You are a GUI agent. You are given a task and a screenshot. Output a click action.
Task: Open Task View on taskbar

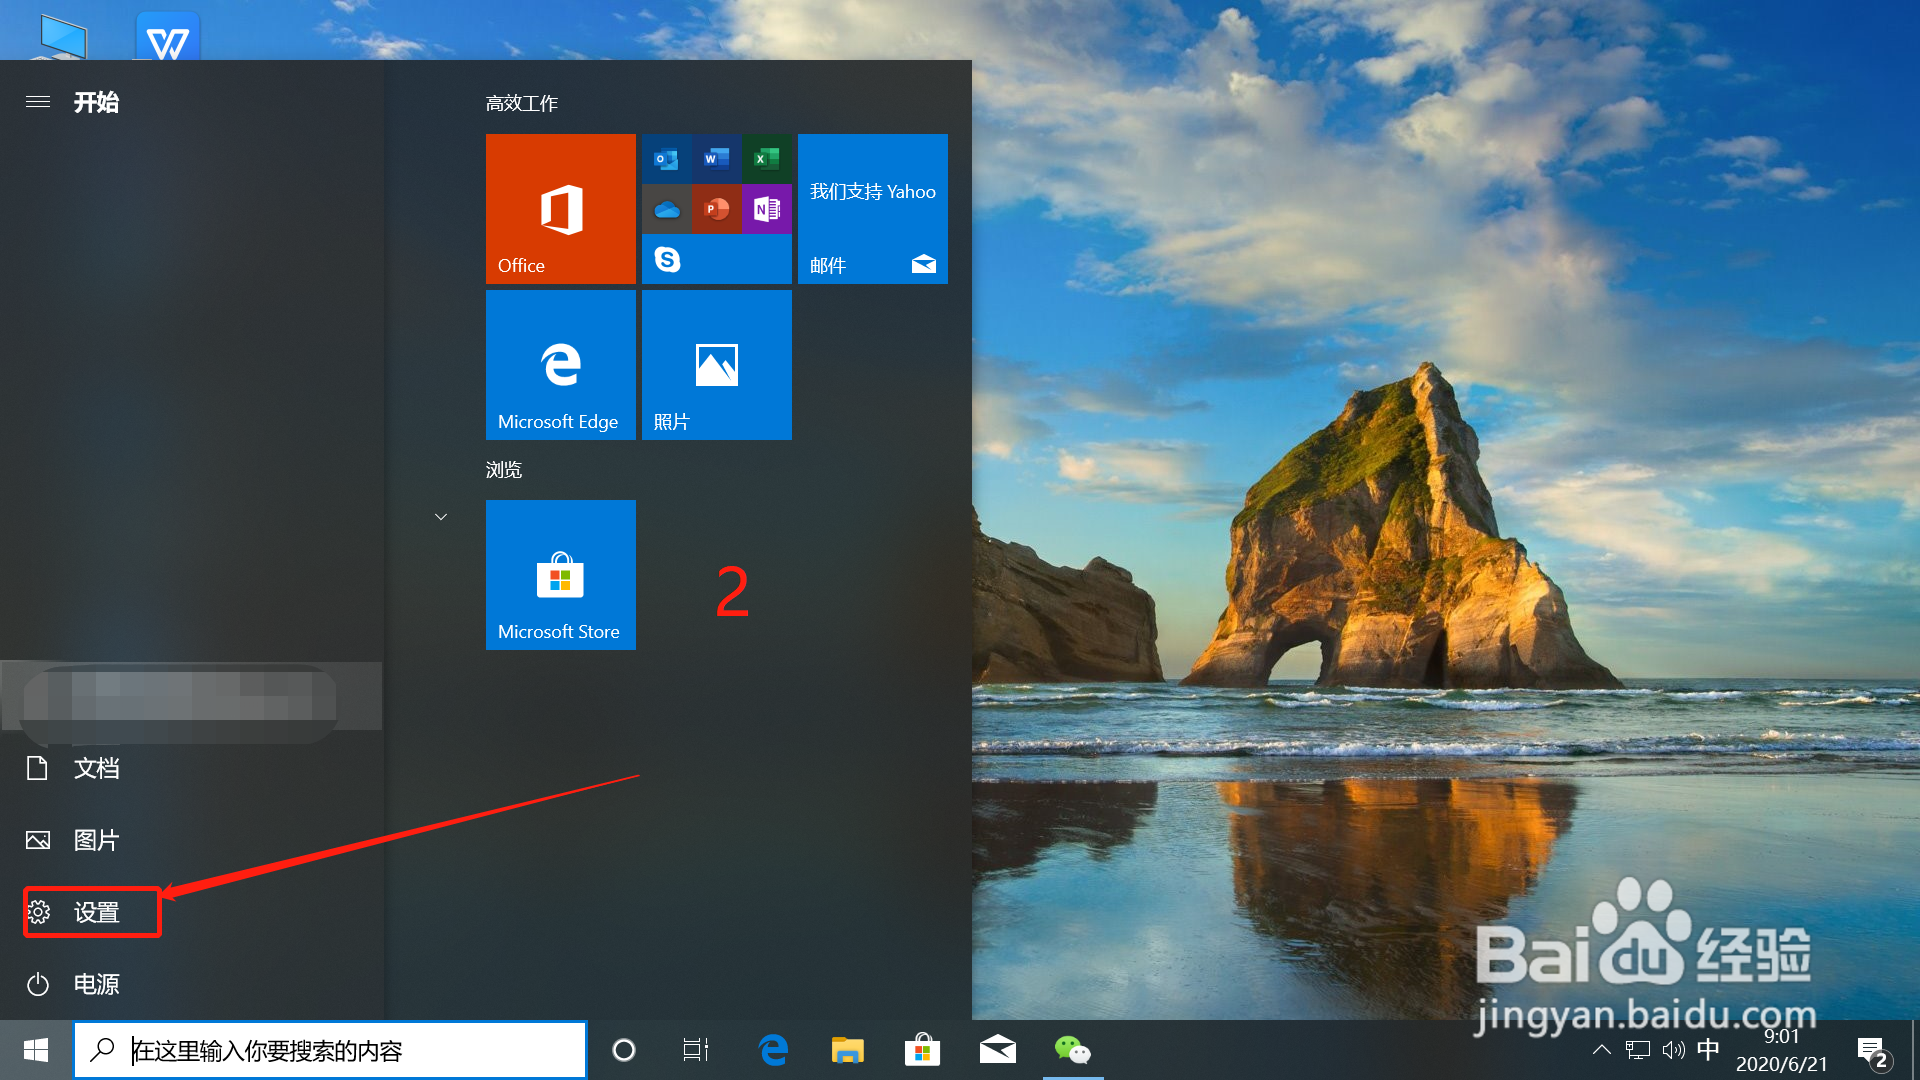696,1050
